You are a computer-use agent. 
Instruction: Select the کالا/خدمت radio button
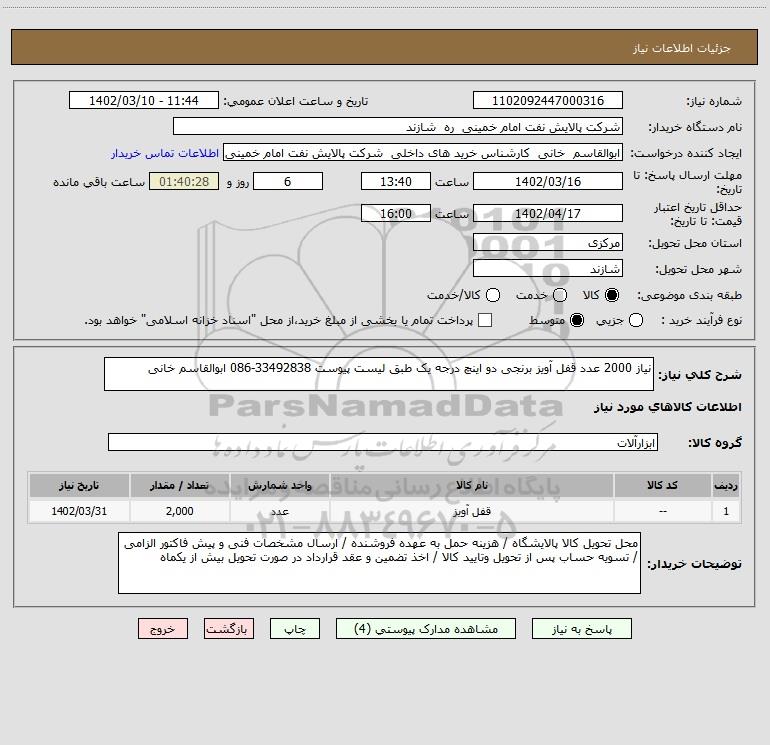[x=493, y=295]
